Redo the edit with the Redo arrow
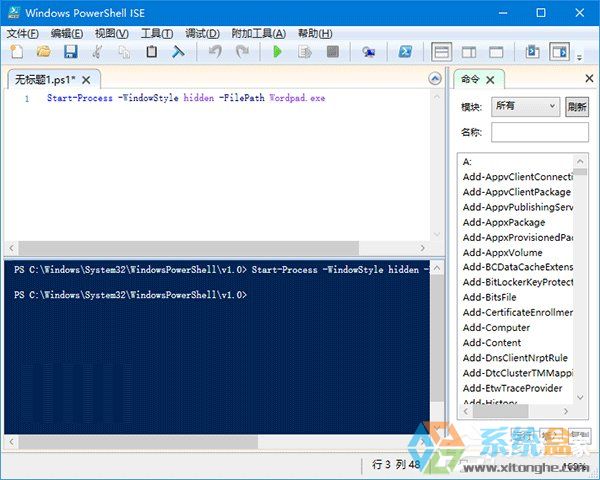Screen dimensions: 600x480 (x=242, y=51)
